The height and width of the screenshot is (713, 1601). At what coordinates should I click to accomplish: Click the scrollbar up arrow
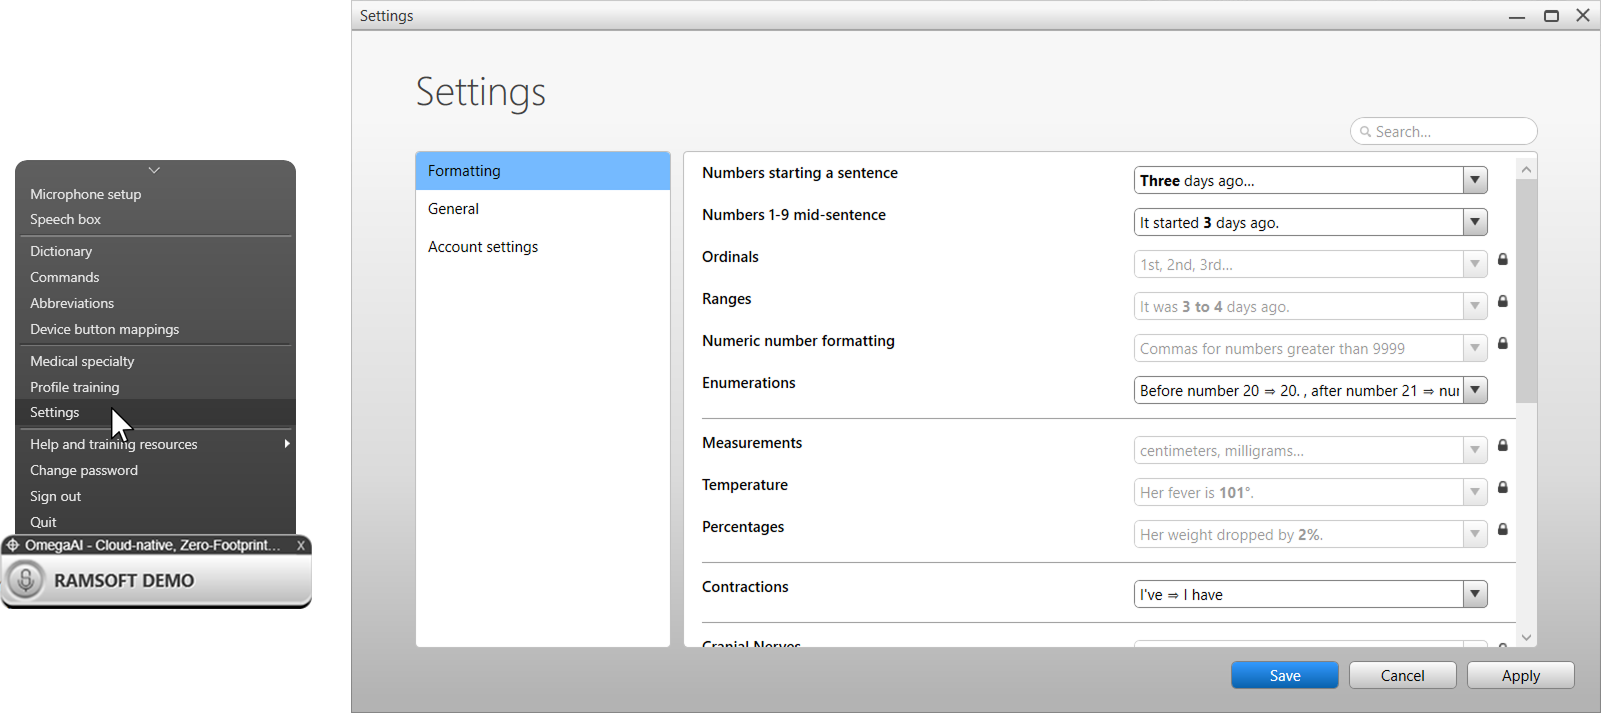click(x=1526, y=169)
